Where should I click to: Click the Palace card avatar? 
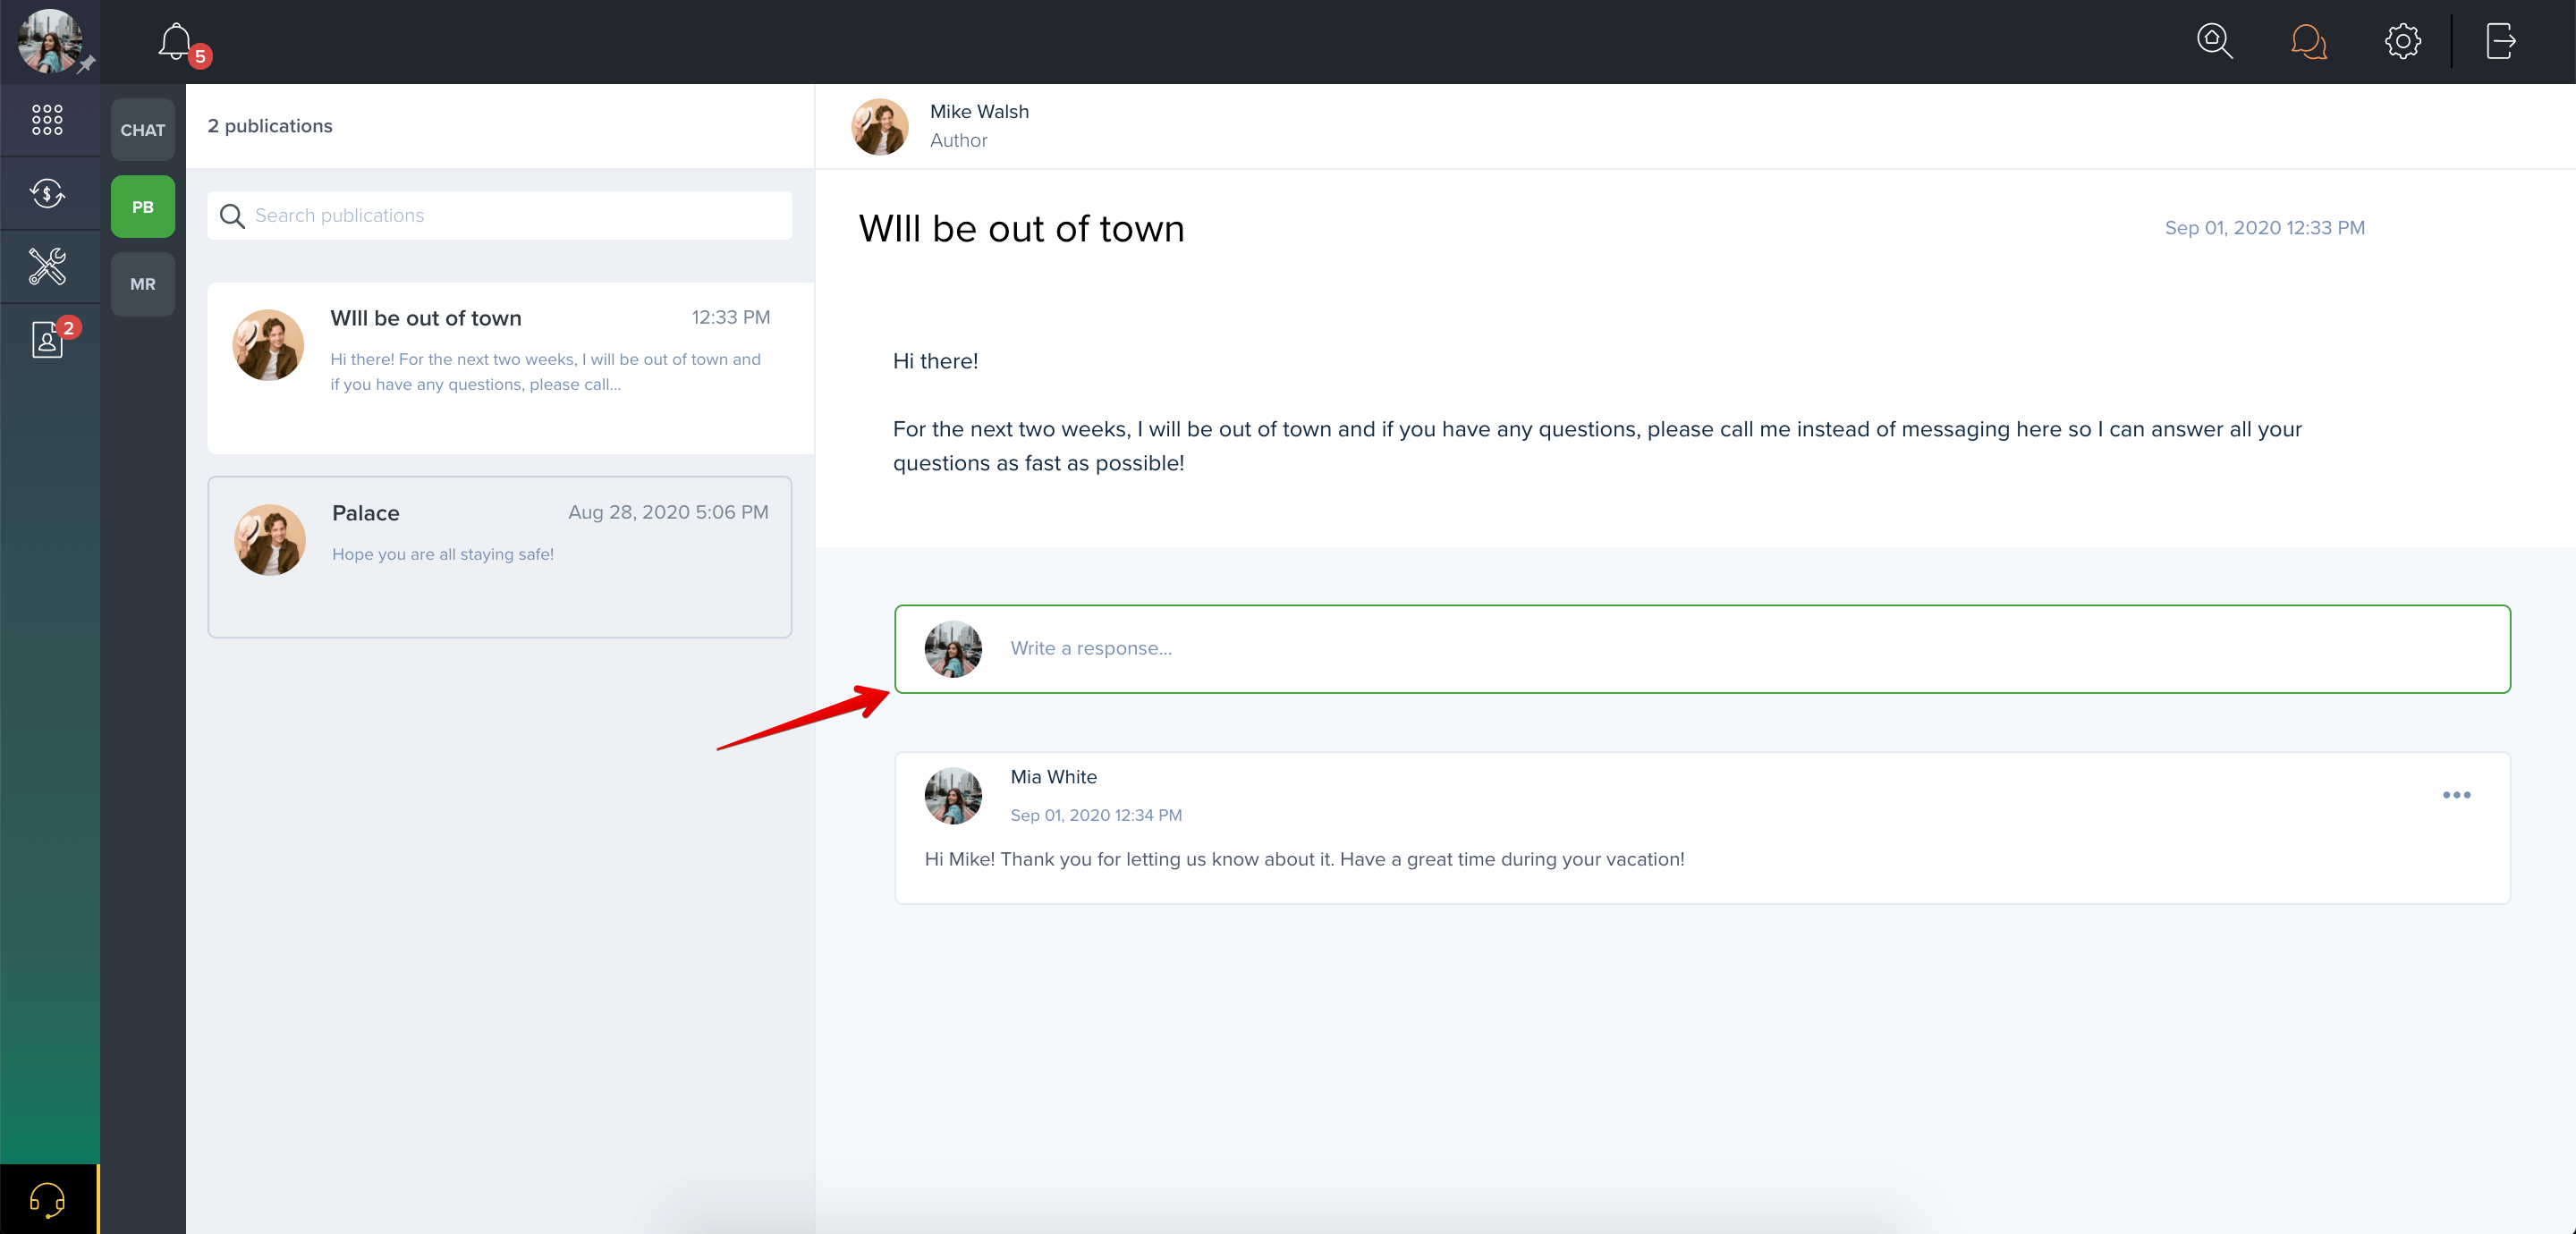(x=270, y=540)
